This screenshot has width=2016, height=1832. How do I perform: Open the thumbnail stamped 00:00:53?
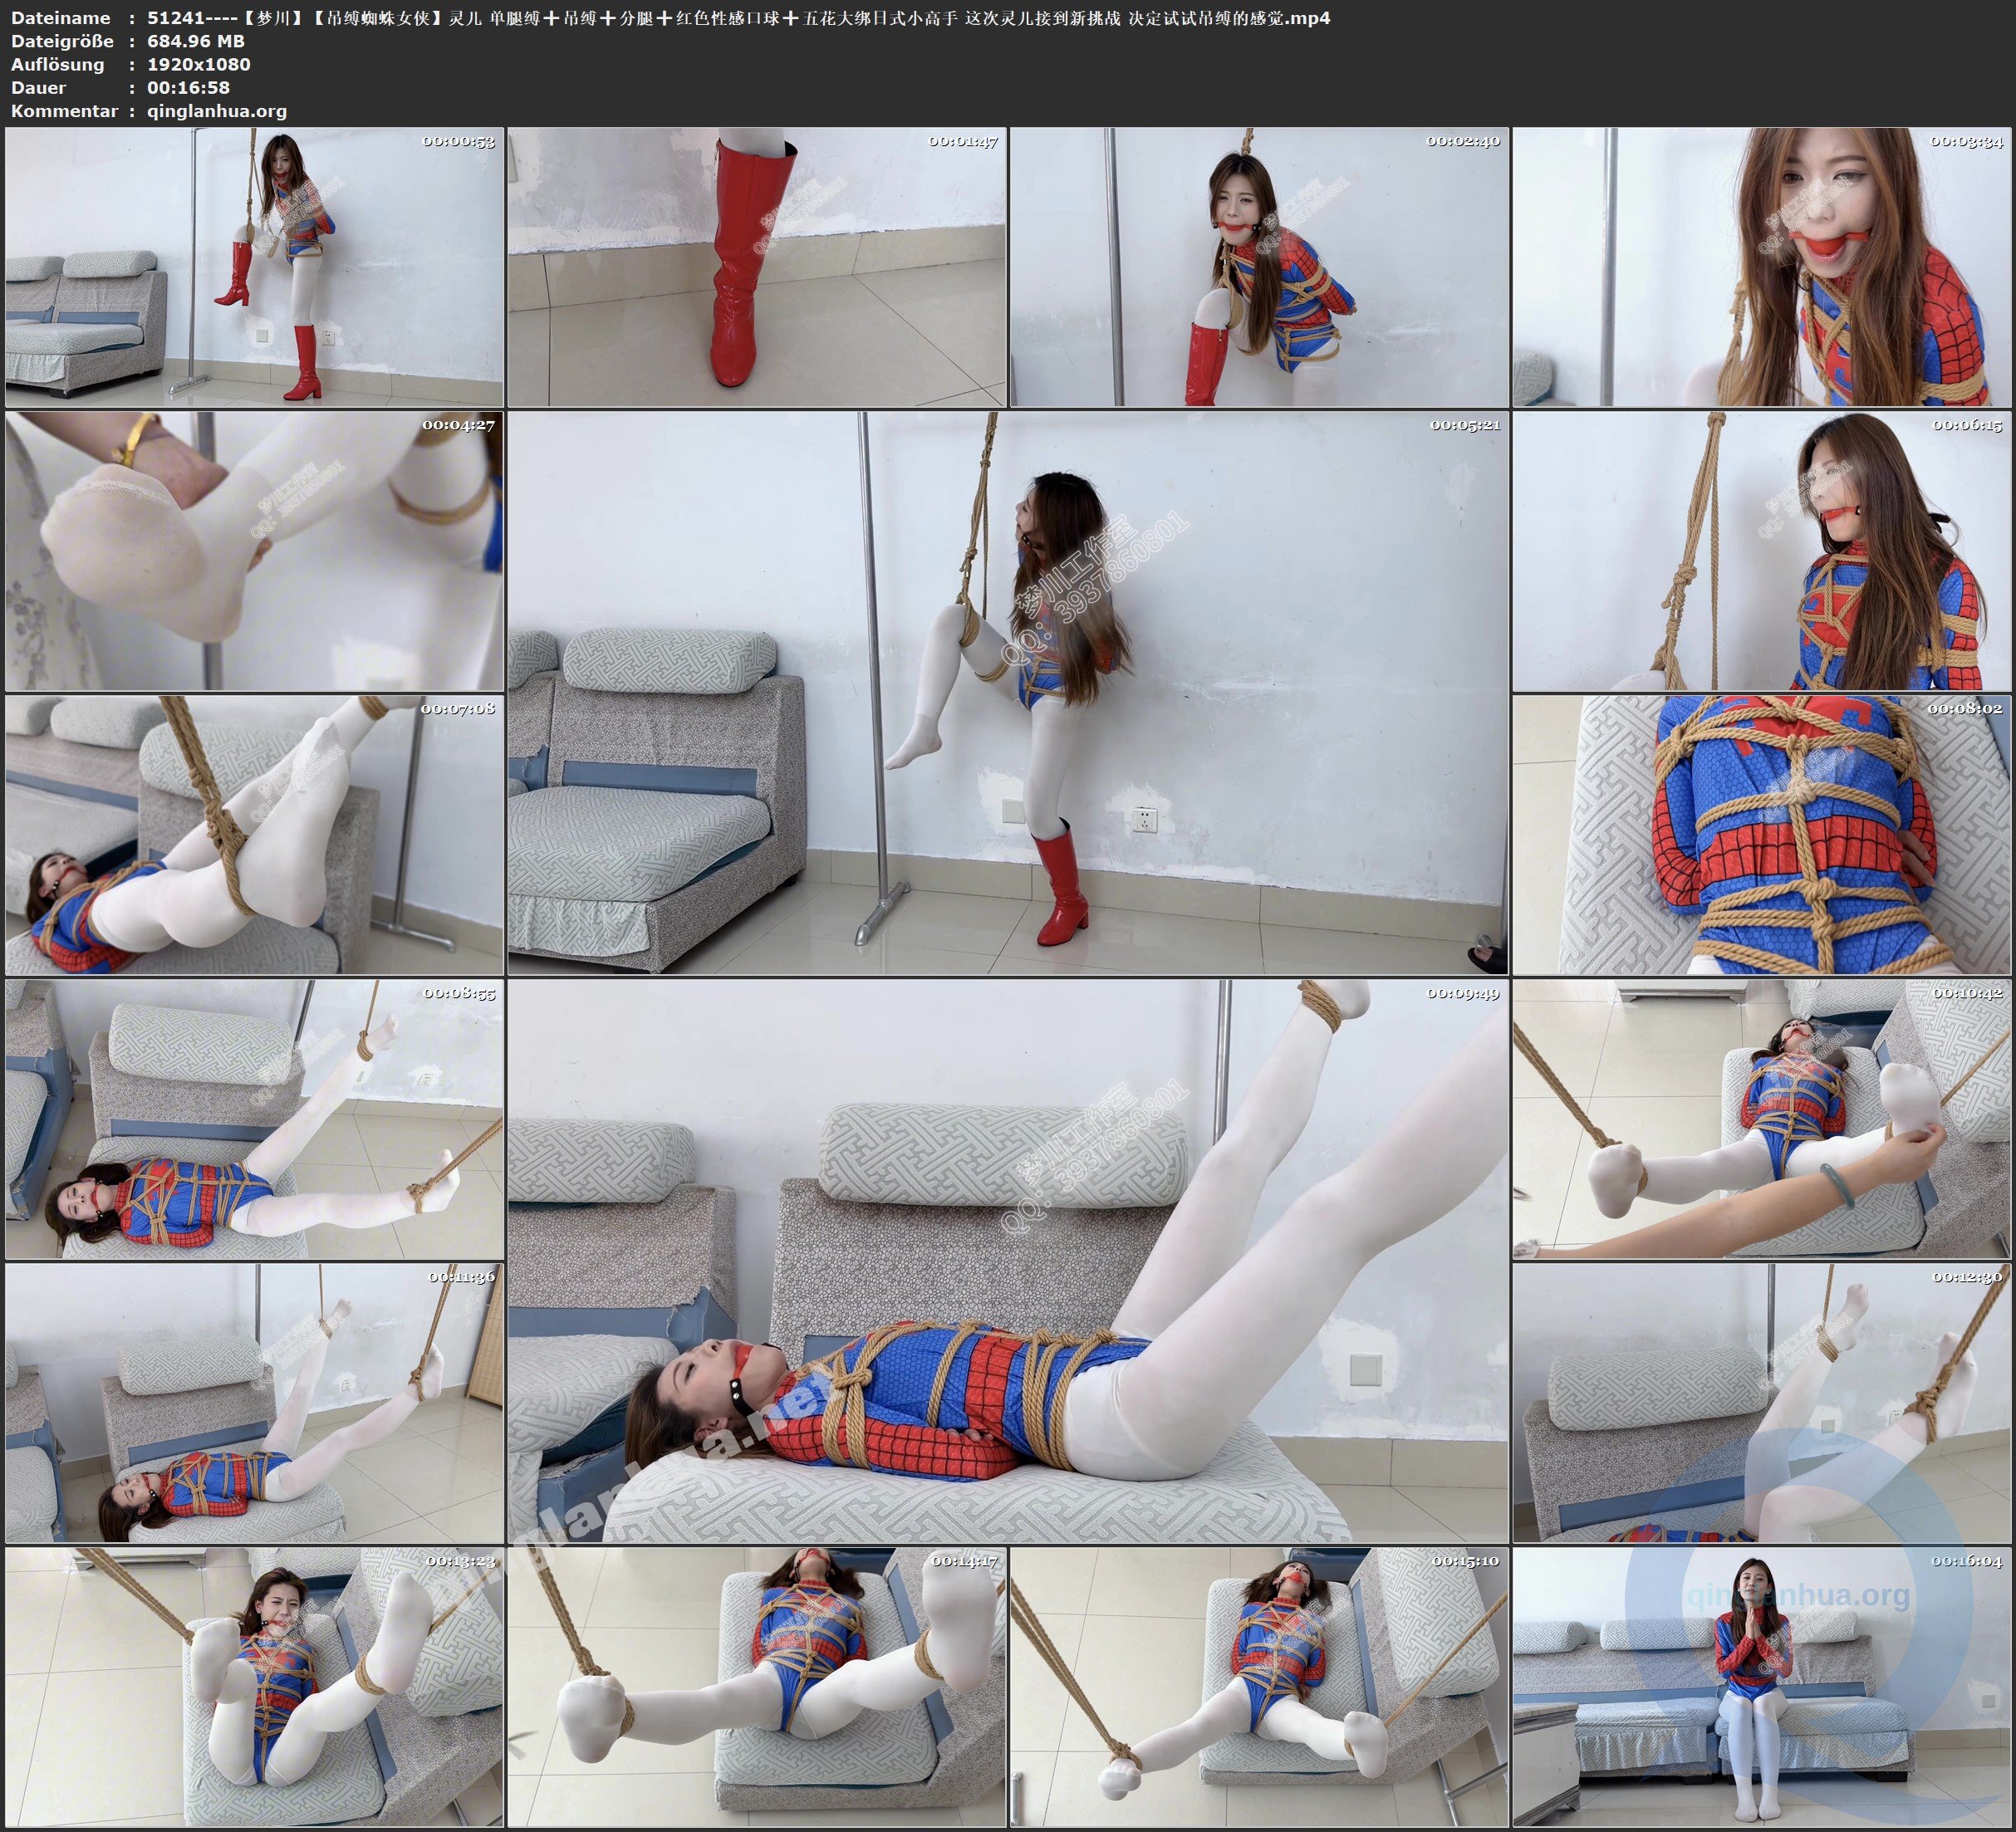pyautogui.click(x=254, y=267)
